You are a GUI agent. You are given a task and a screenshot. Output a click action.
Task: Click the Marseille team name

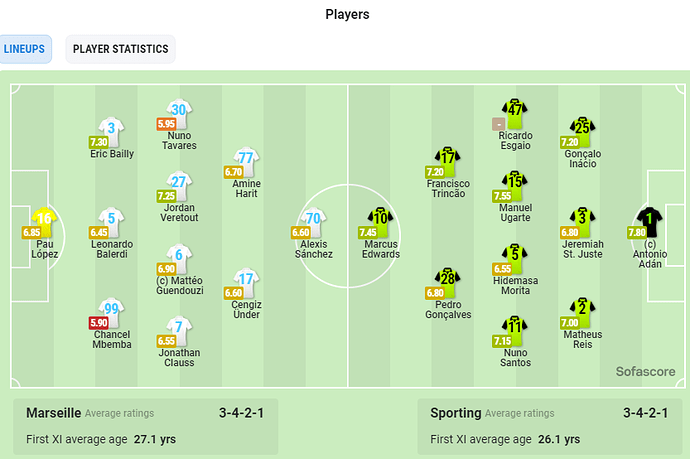[53, 413]
